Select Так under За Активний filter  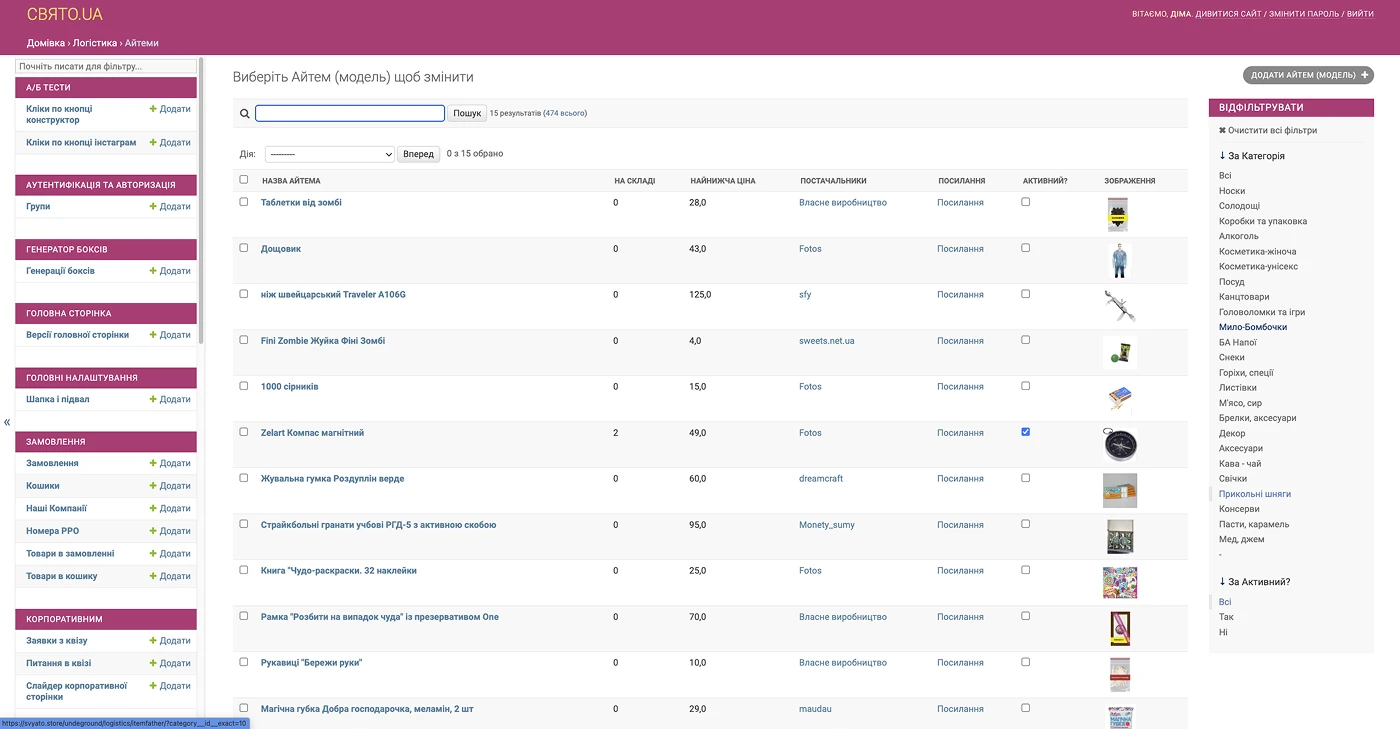pyautogui.click(x=1226, y=617)
